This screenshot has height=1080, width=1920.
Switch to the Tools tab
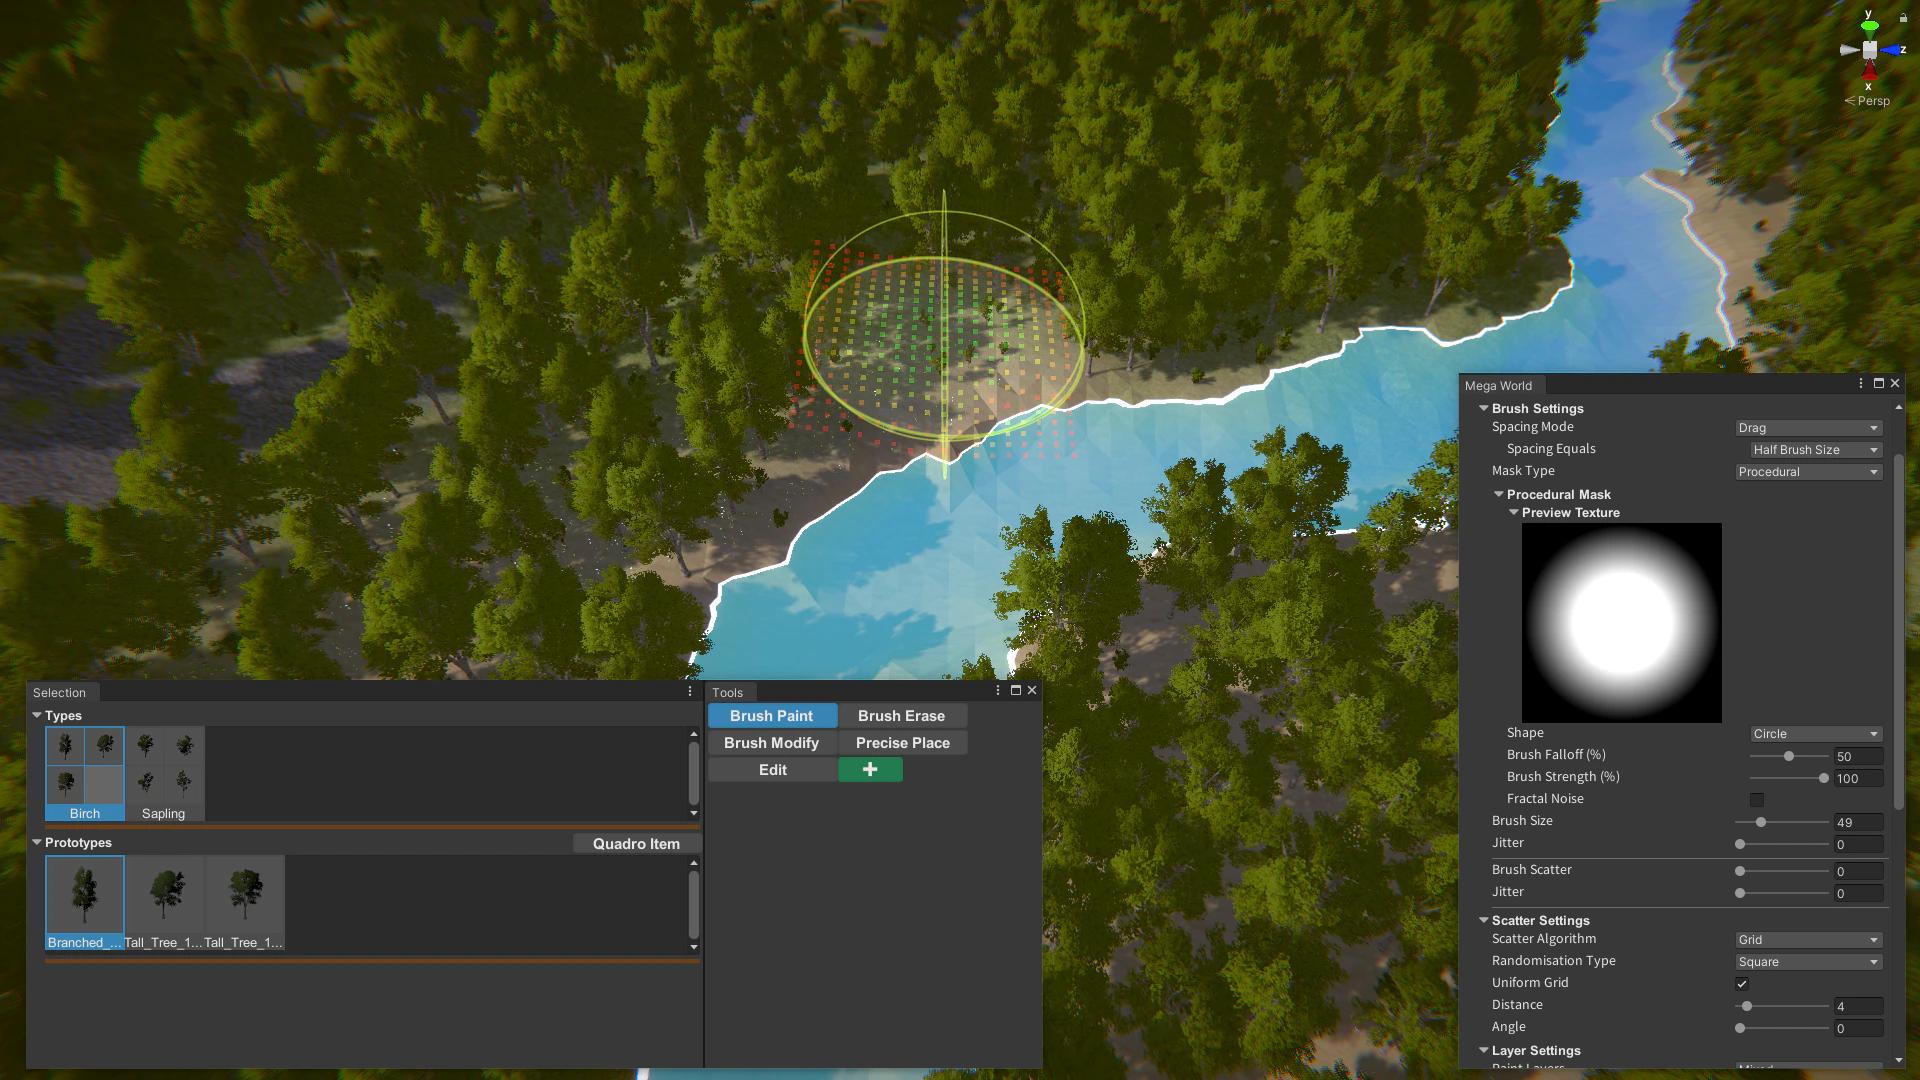[x=728, y=692]
